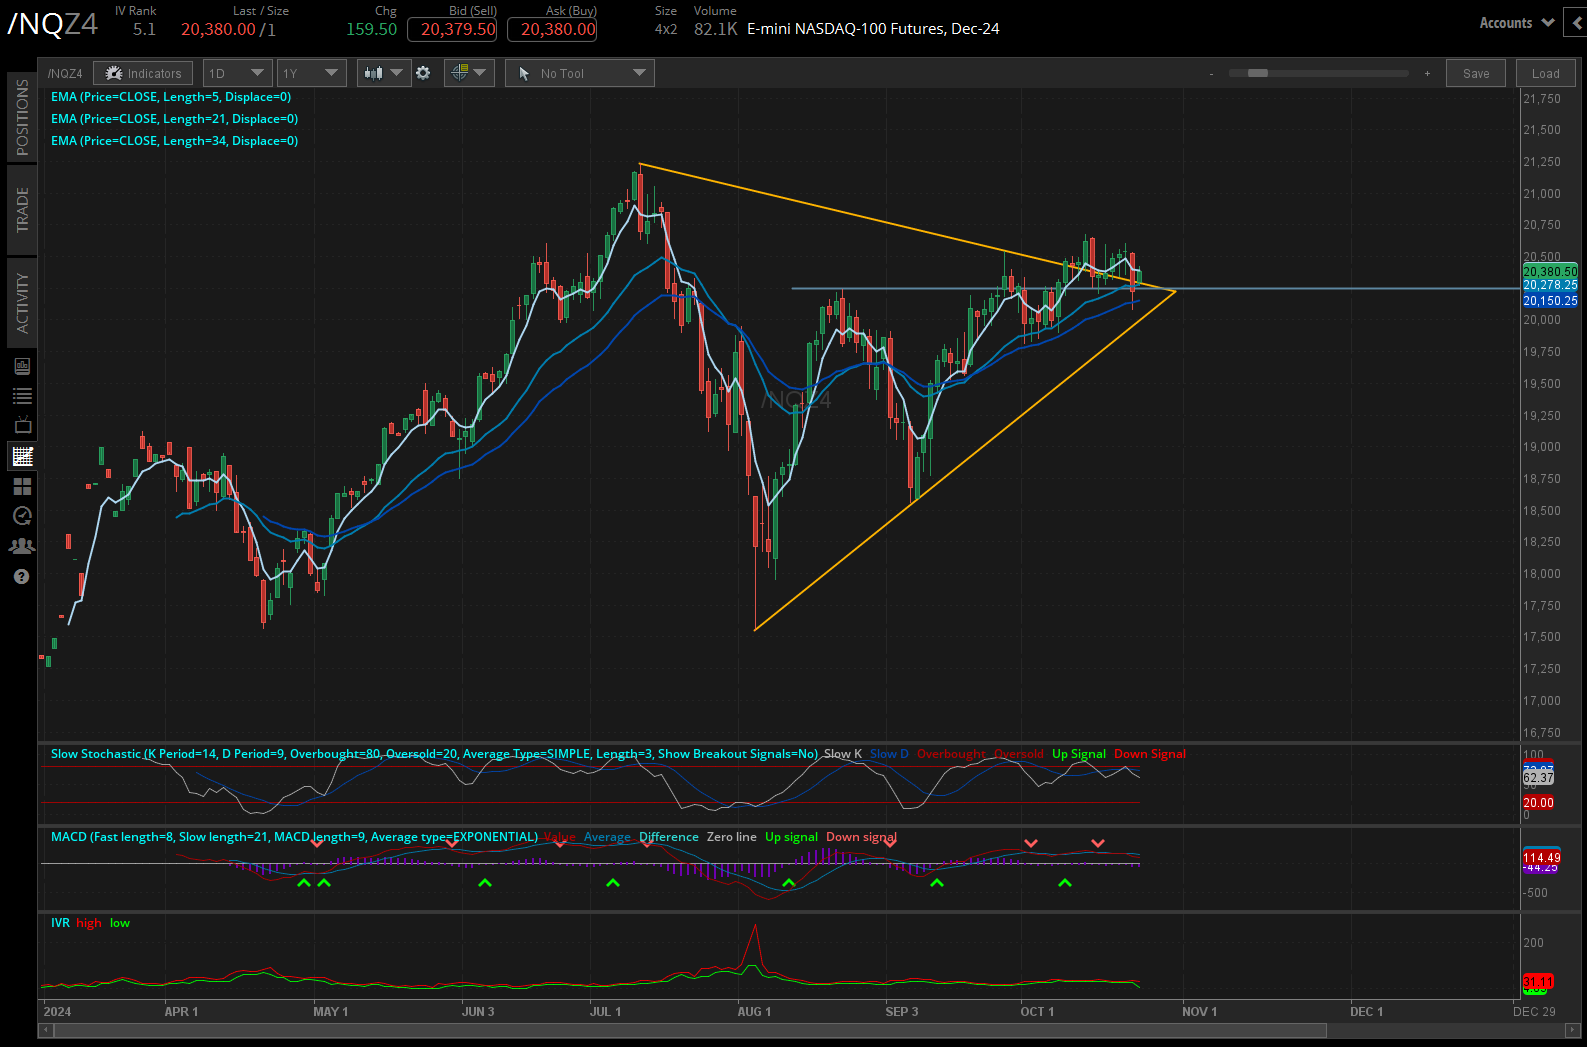Open the TV live feed icon
This screenshot has height=1047, width=1587.
[22, 425]
